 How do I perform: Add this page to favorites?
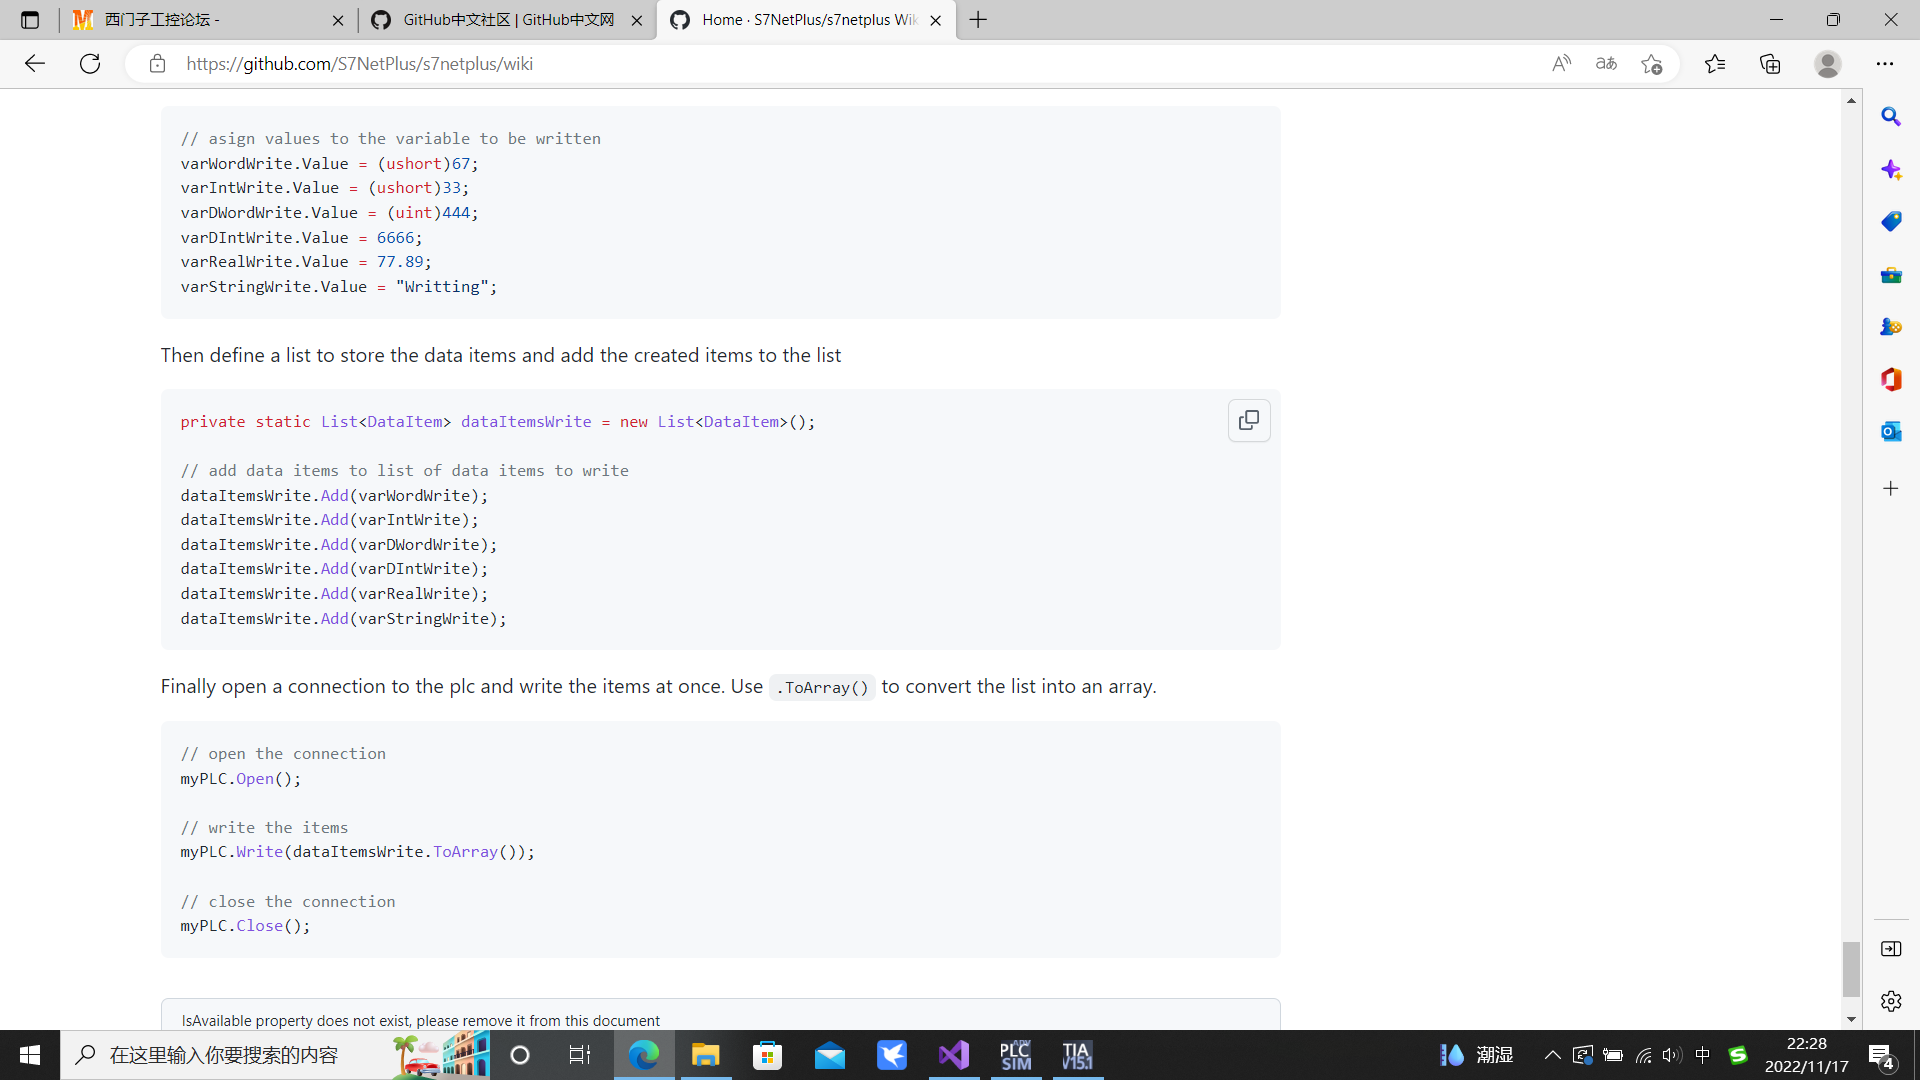click(1651, 64)
